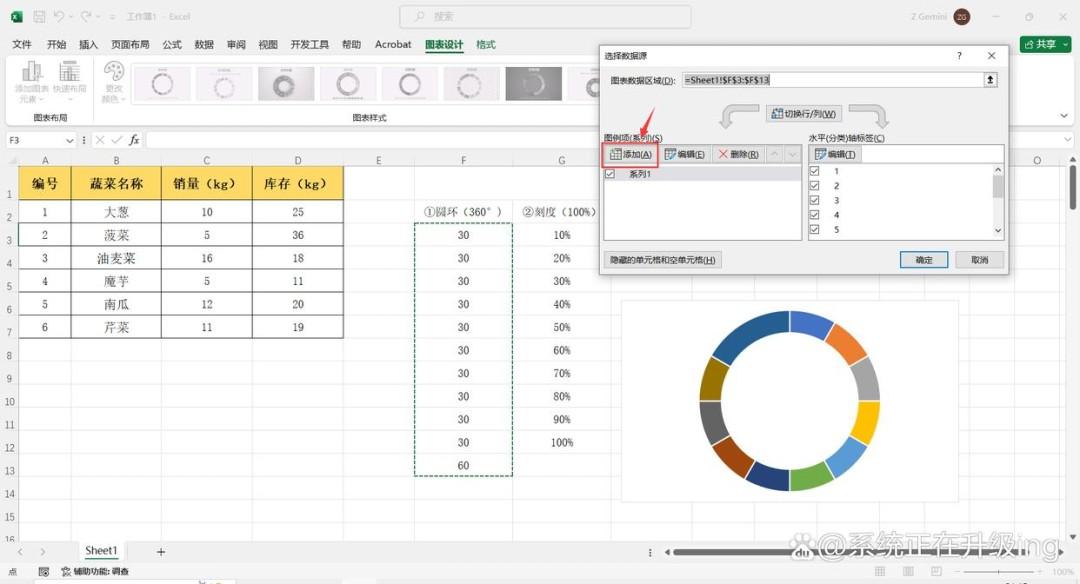Open the Share (共享) dropdown arrow

tap(1066, 44)
